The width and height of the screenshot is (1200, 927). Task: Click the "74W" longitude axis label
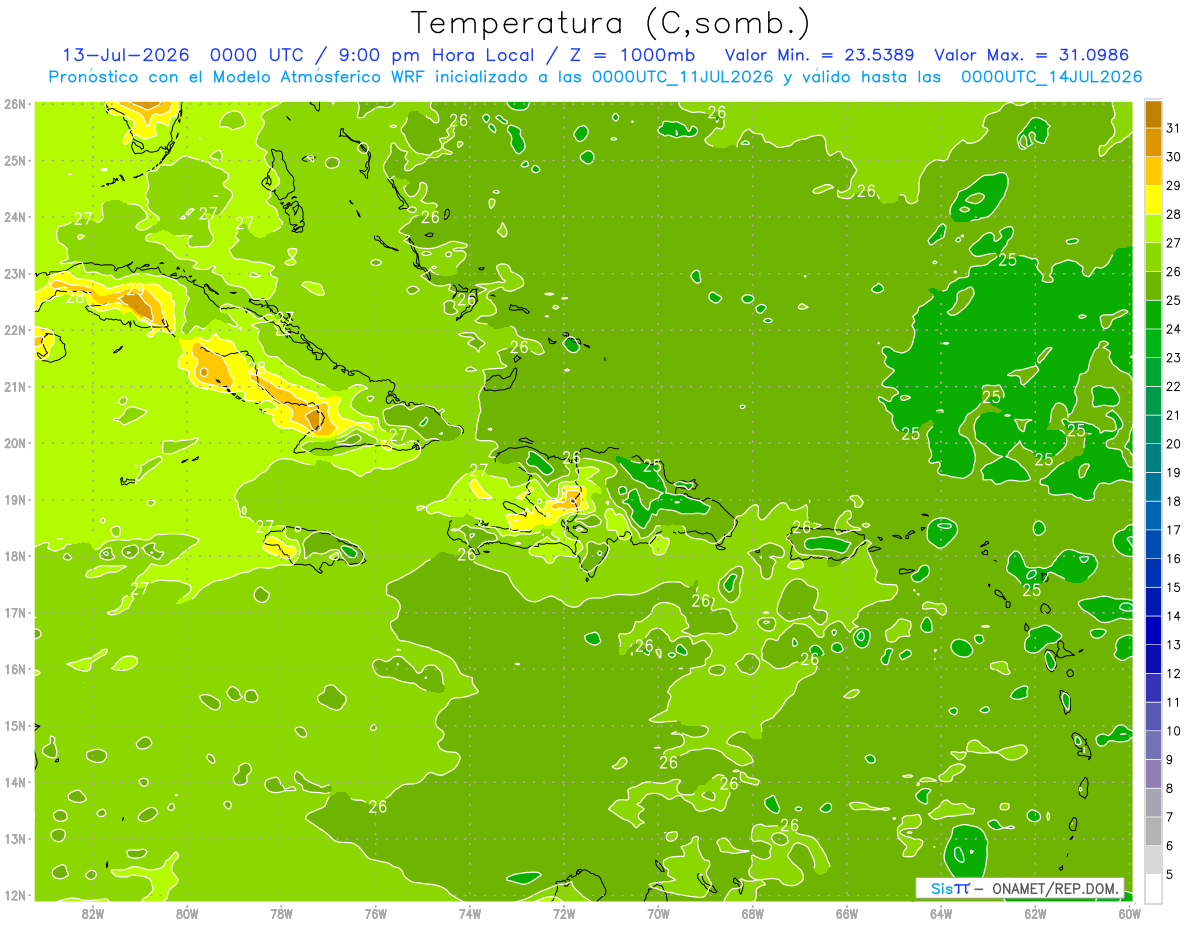470,913
